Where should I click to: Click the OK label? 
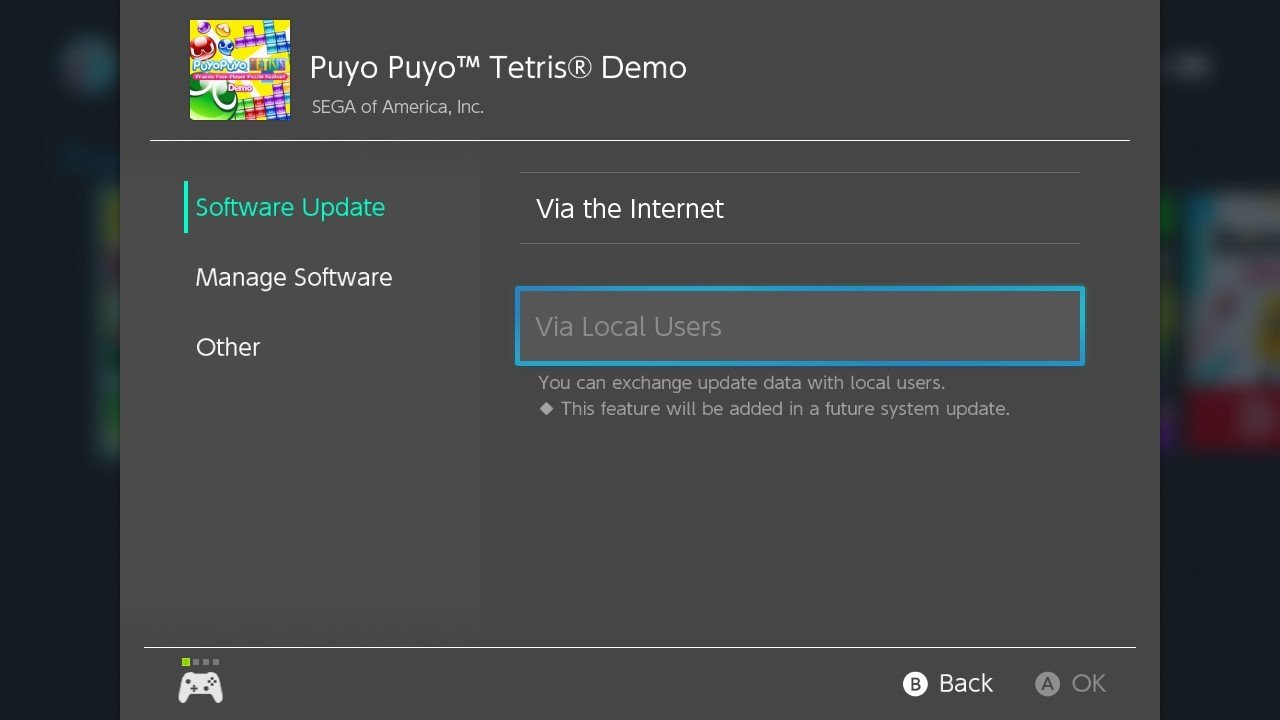(x=1089, y=683)
